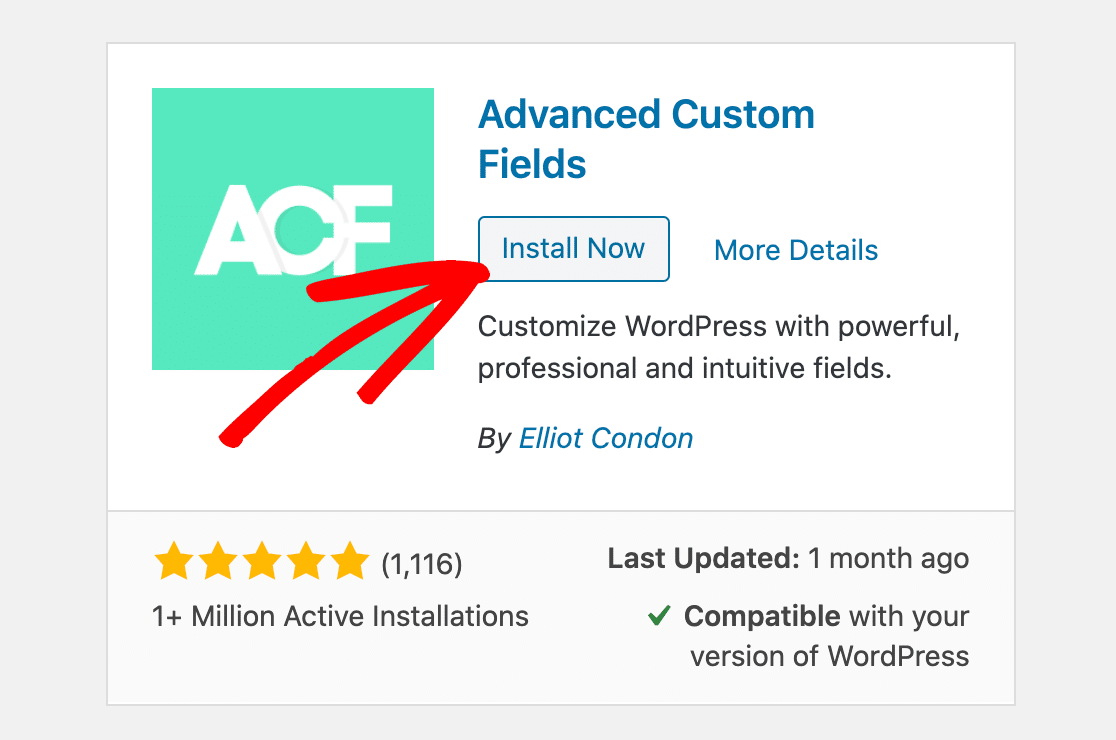Open More Details for the plugin

pyautogui.click(x=795, y=250)
